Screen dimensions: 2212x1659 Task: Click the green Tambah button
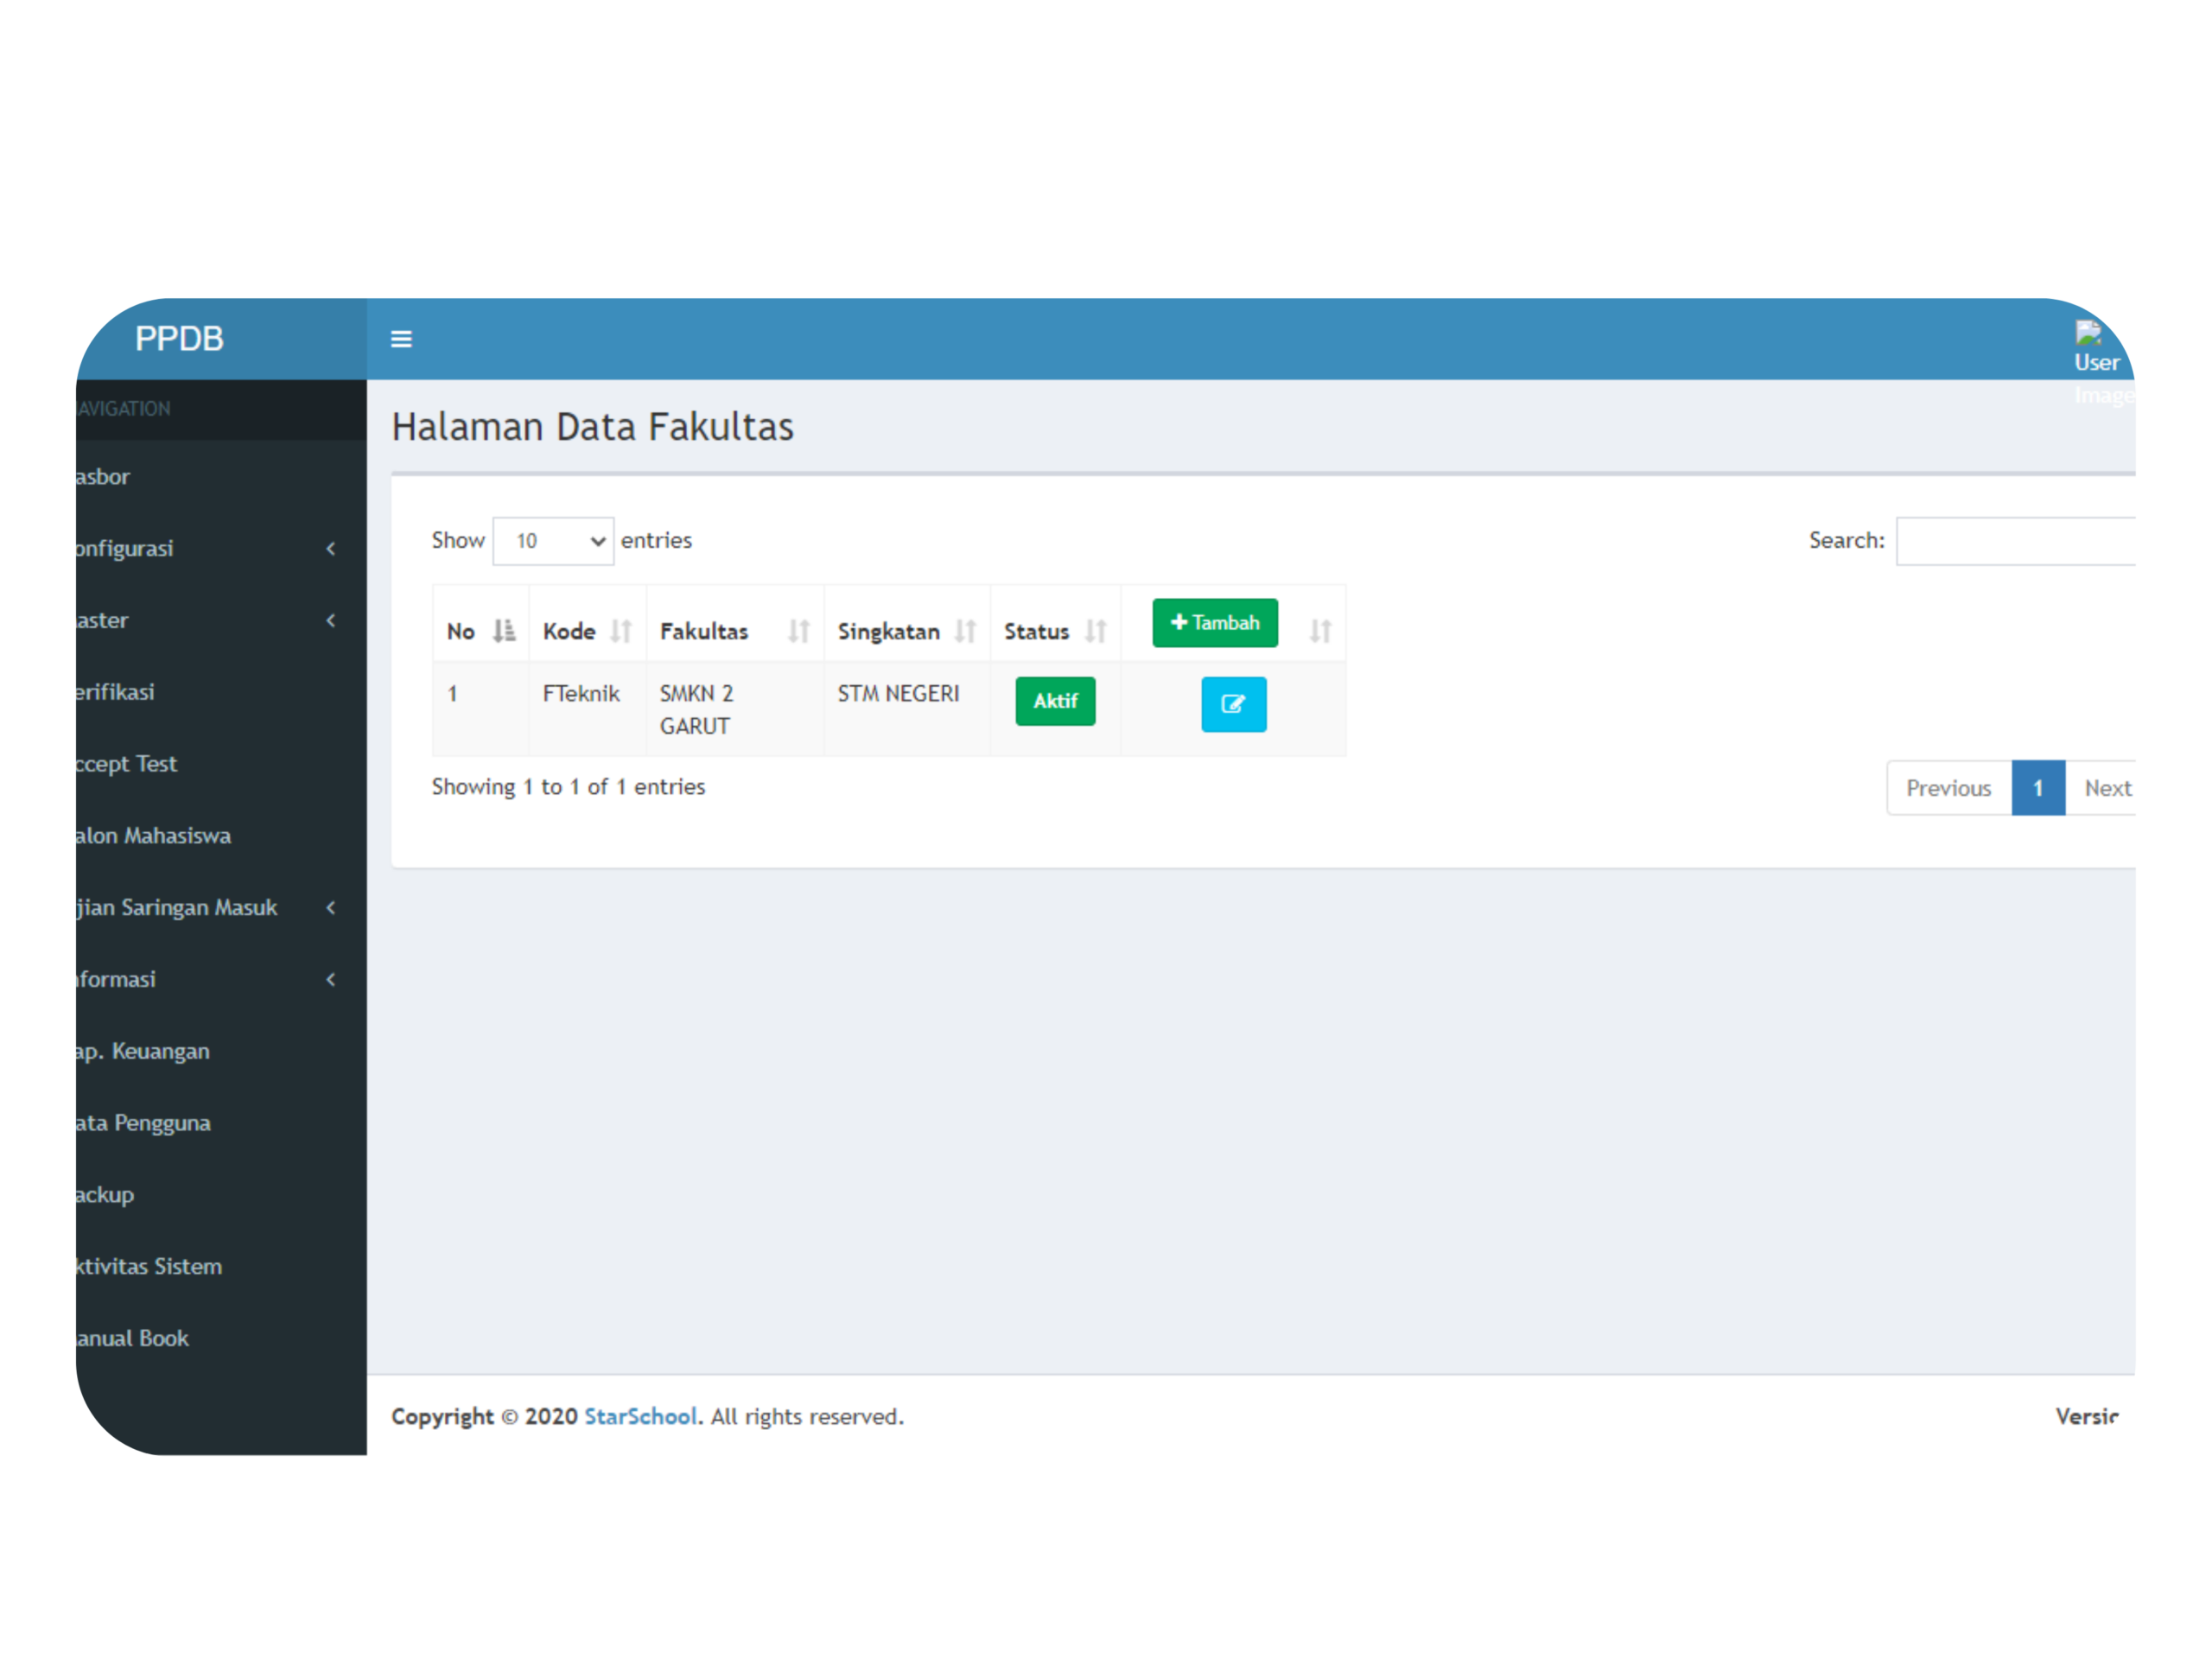(x=1214, y=622)
